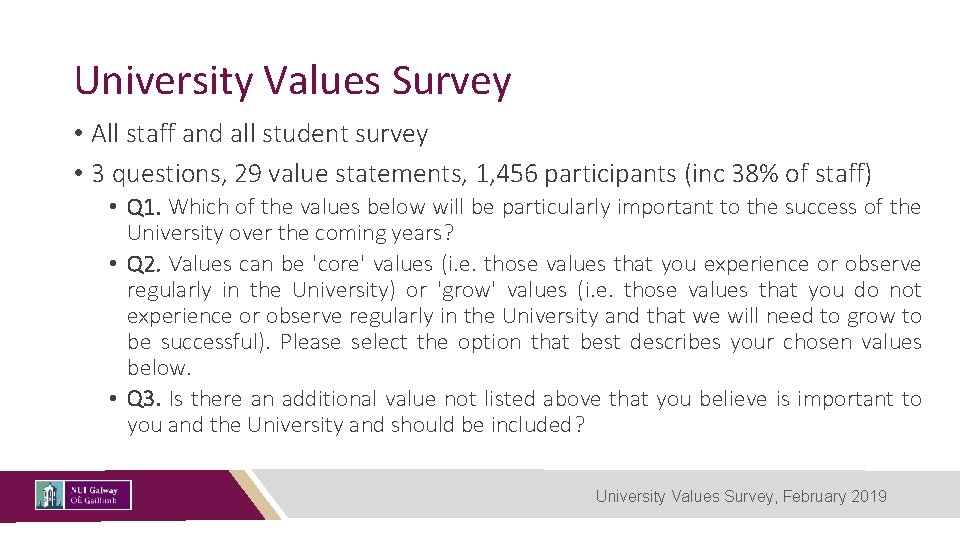Viewport: 960px width, 540px height.
Task: Click the "All staff and all student survey" bullet
Action: [259, 133]
